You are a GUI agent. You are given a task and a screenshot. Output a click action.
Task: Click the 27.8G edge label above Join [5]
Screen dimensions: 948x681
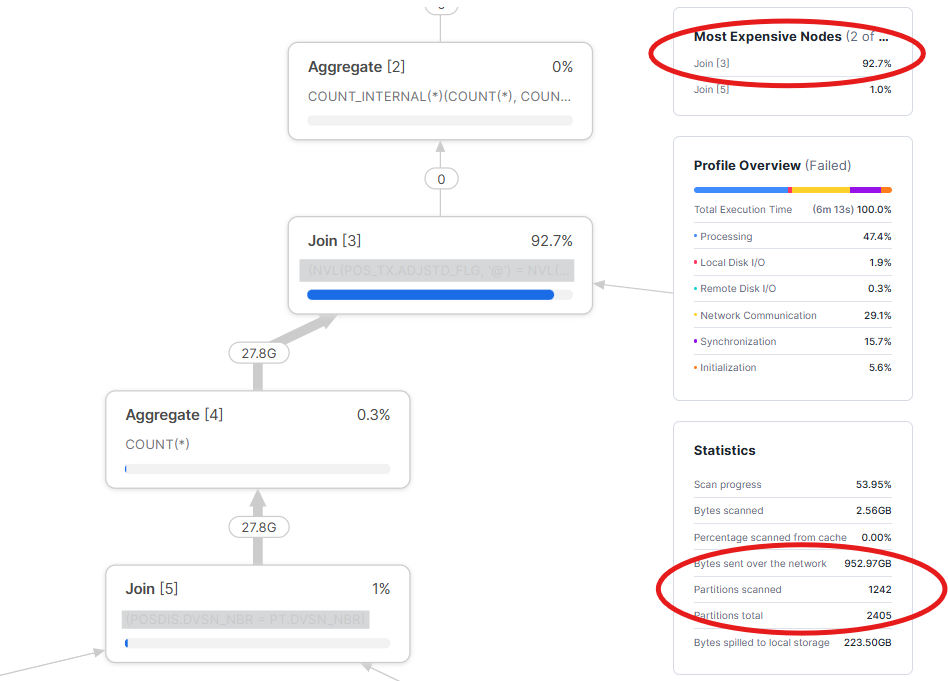tap(258, 526)
